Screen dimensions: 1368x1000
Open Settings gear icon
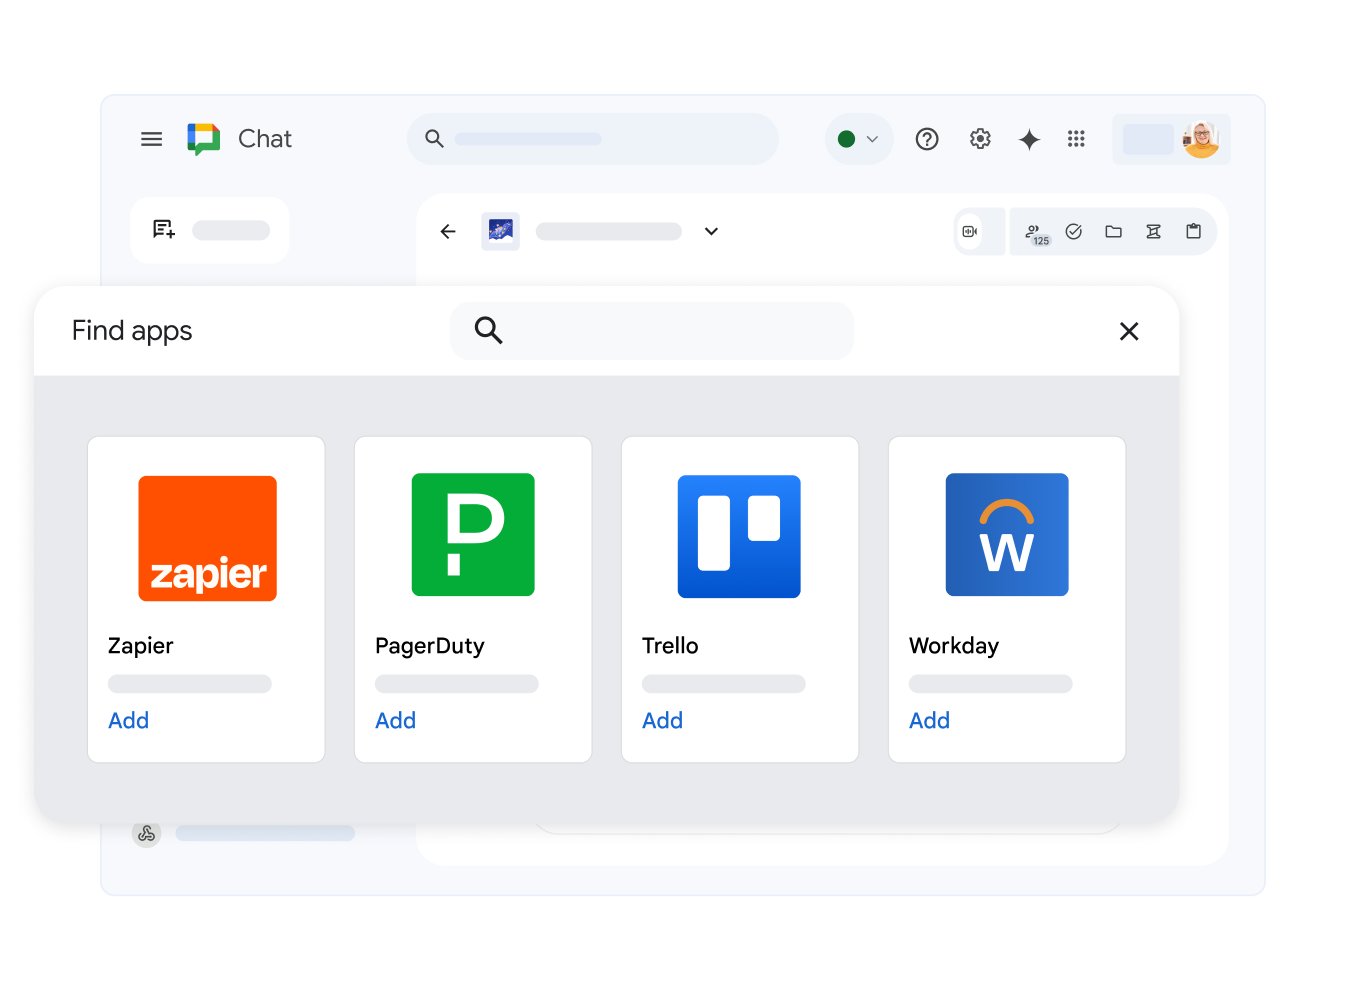coord(980,139)
